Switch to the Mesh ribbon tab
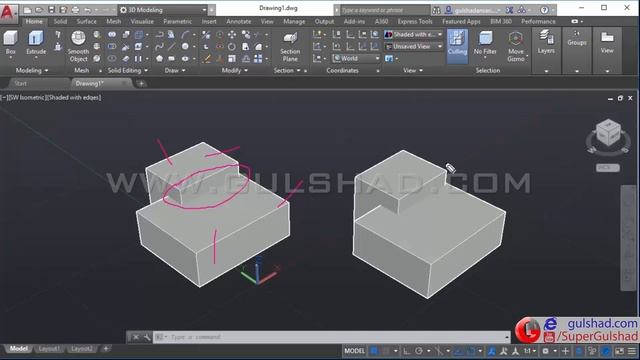640x360 pixels. (113, 21)
